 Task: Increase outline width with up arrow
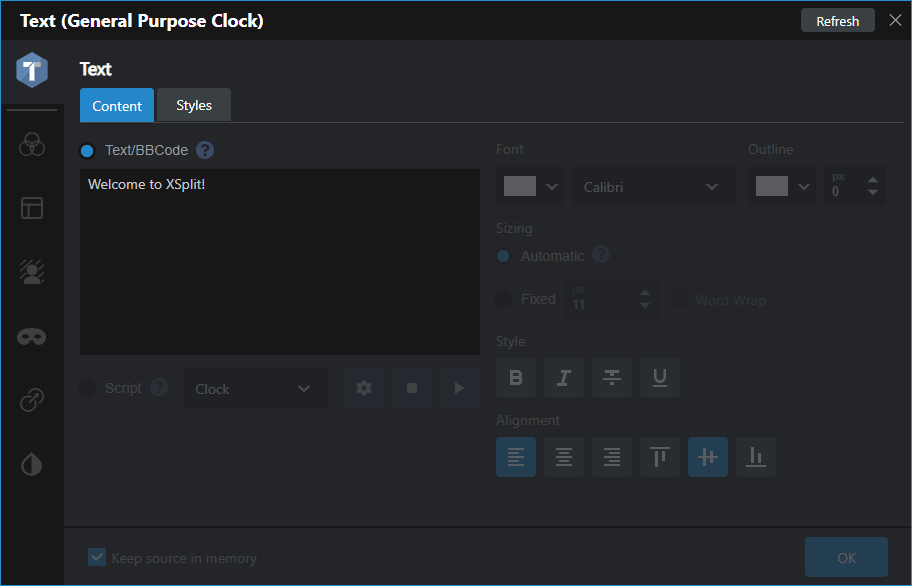point(872,180)
